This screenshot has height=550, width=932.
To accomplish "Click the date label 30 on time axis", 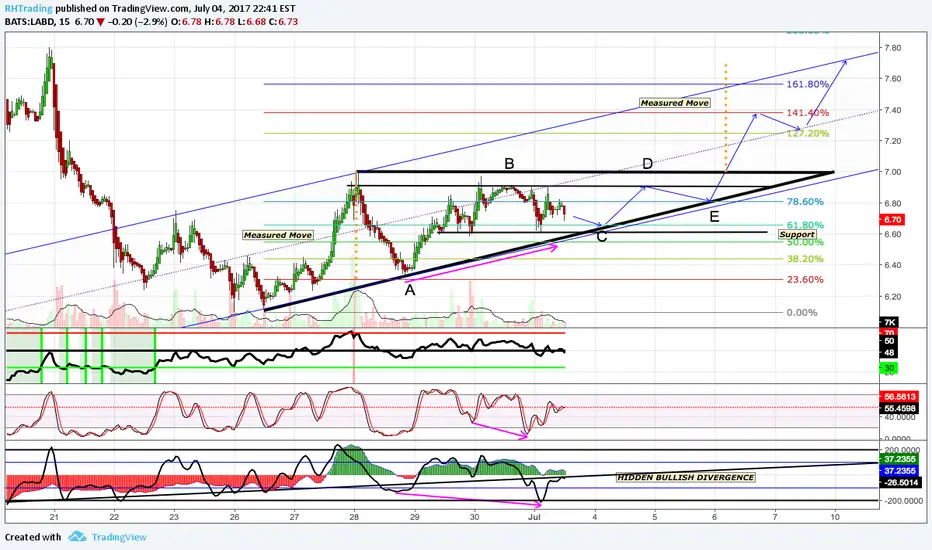I will (474, 517).
